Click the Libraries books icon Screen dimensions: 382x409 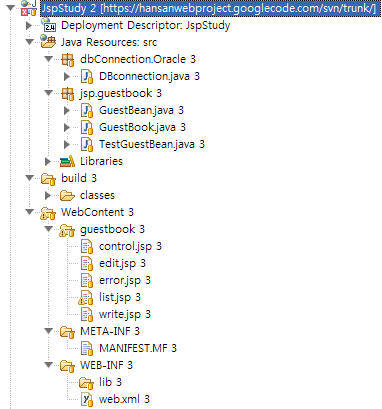click(x=67, y=161)
